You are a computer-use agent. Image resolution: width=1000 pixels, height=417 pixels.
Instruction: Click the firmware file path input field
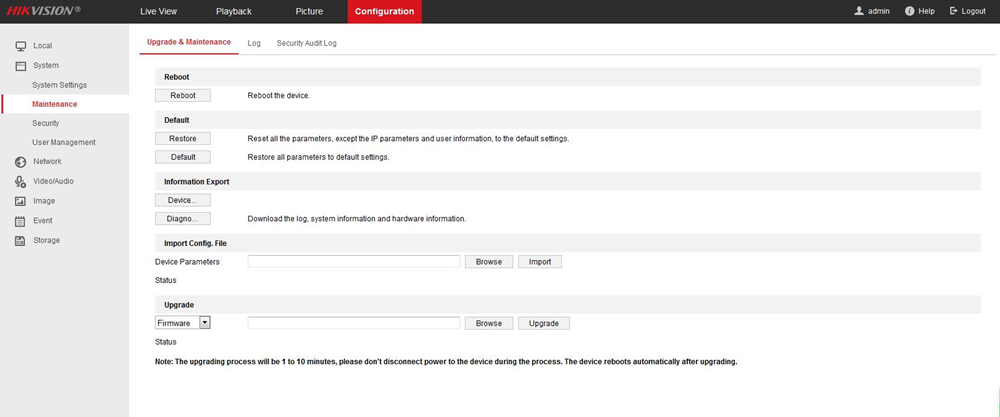pyautogui.click(x=353, y=324)
